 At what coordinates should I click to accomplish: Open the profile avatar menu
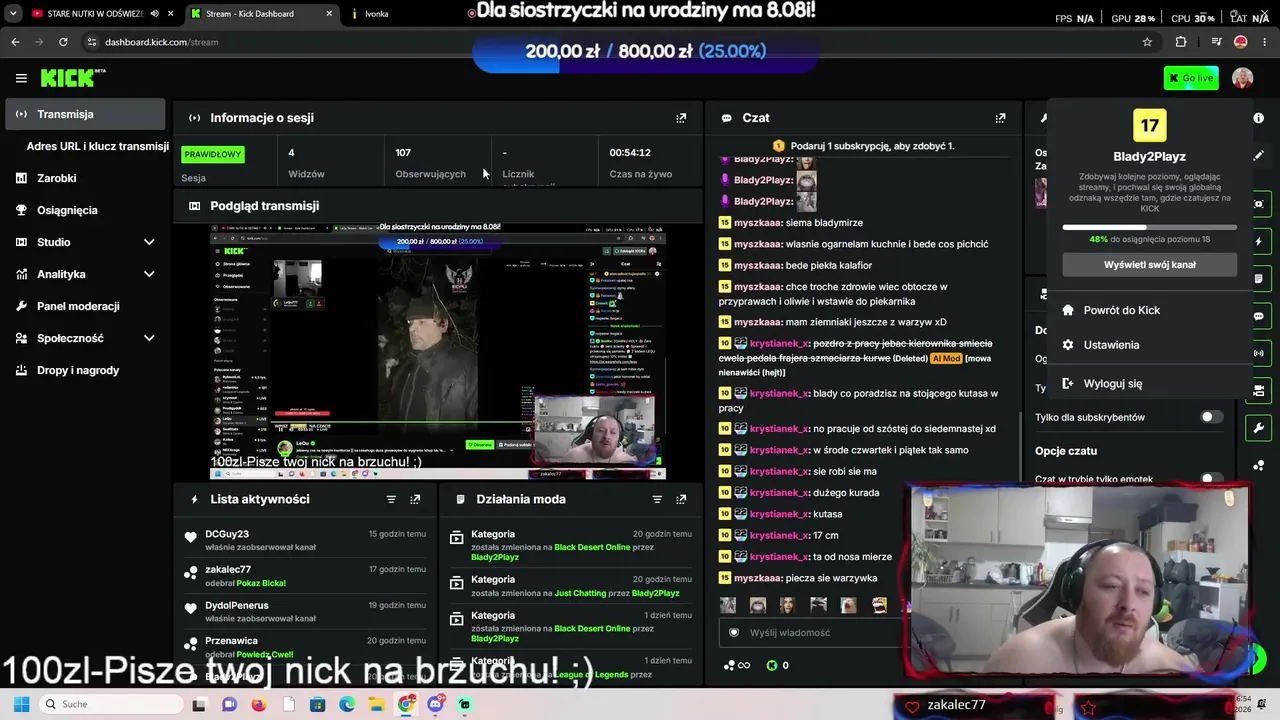1242,78
